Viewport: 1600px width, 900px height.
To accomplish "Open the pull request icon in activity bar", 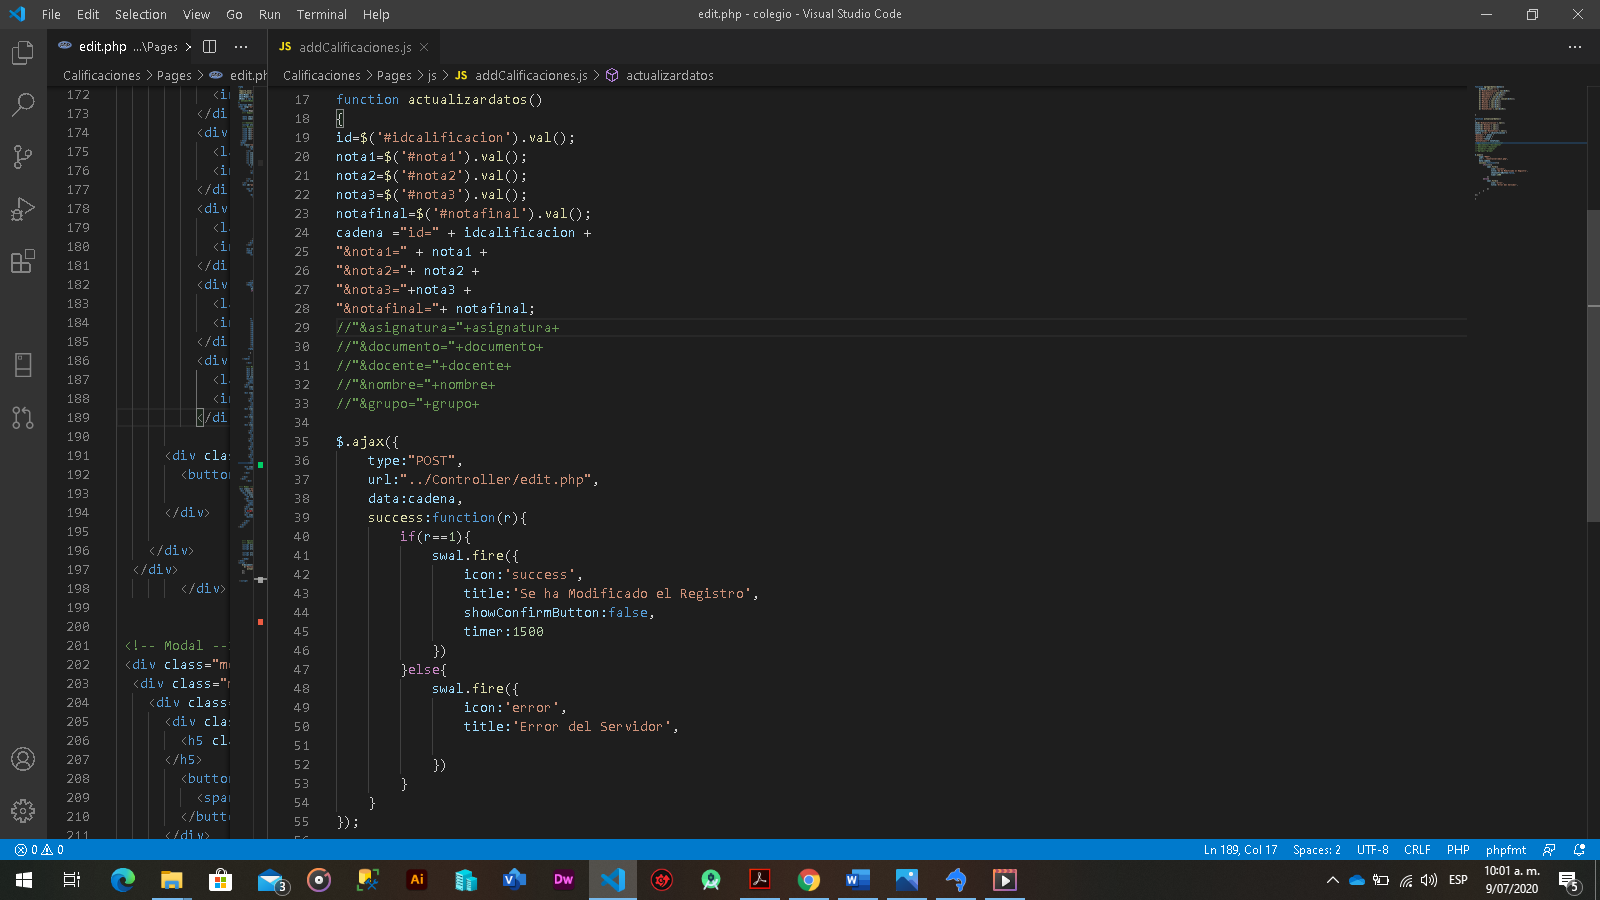I will [23, 417].
